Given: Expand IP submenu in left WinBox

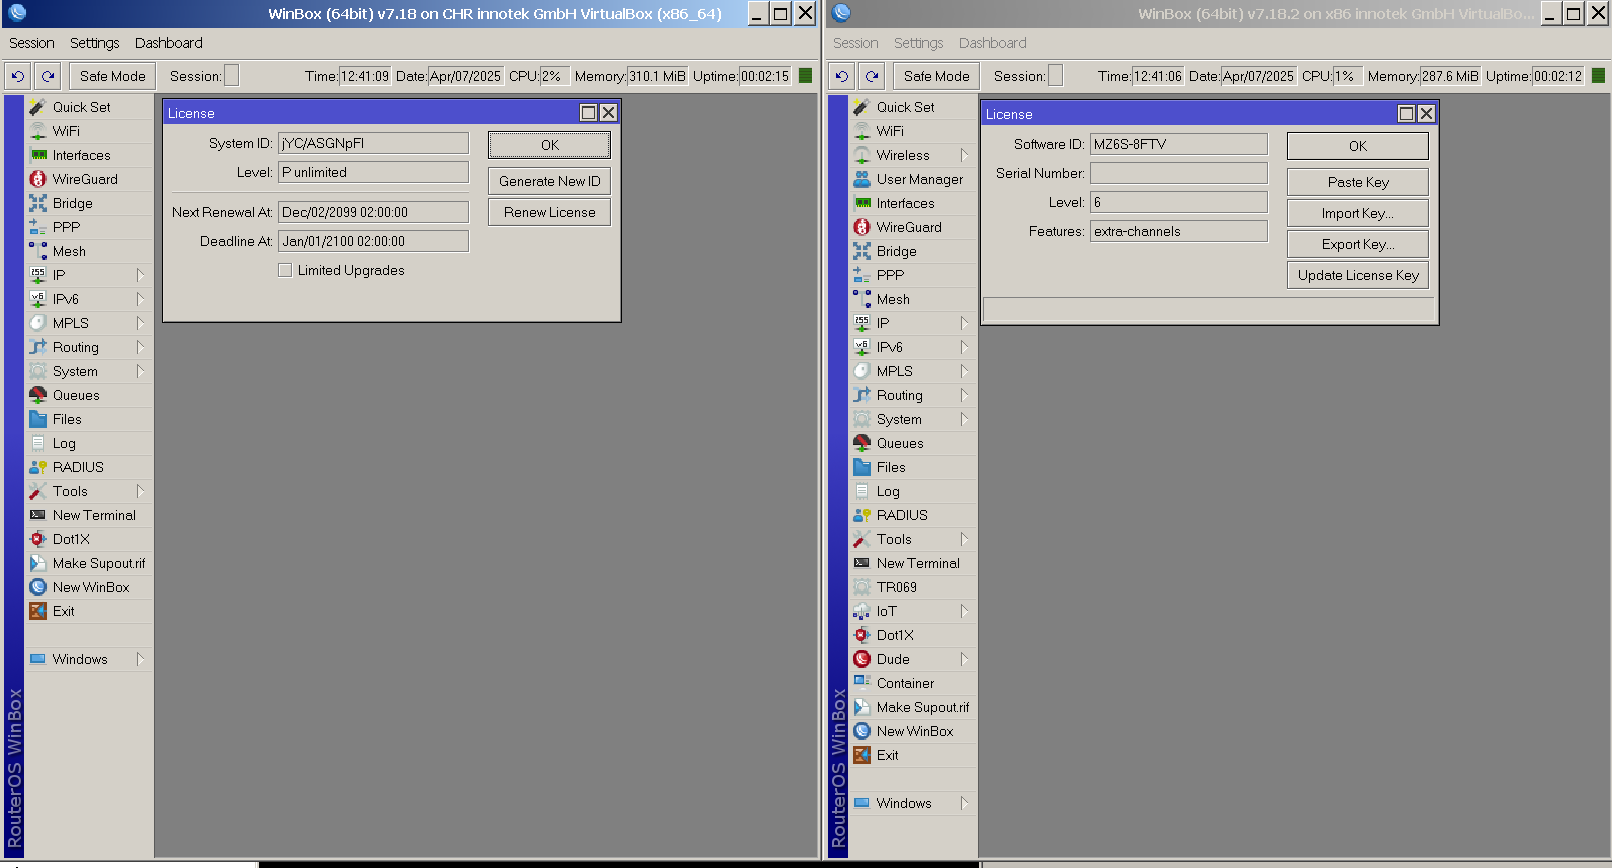Looking at the screenshot, I should 140,275.
